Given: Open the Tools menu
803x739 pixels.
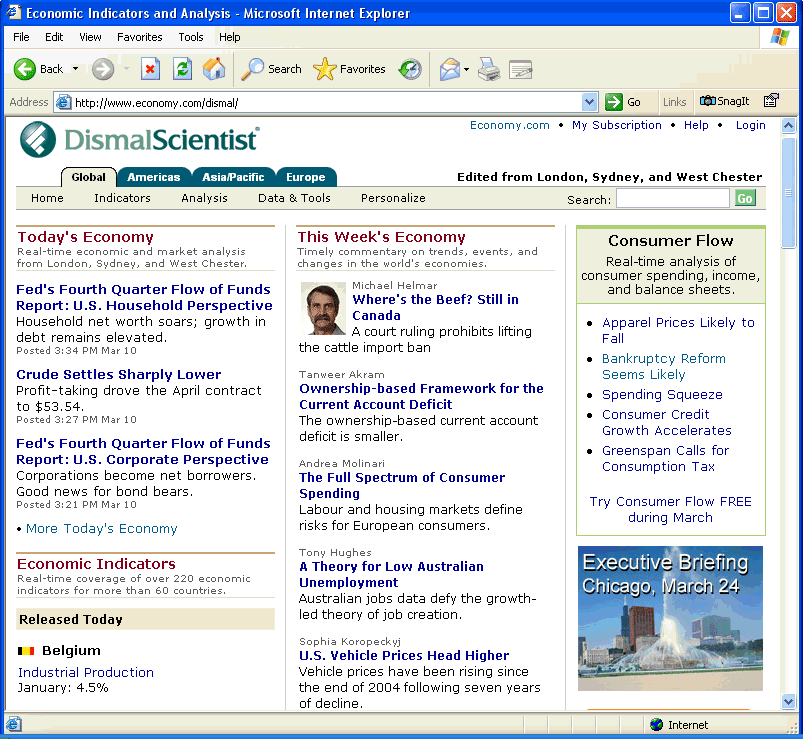Looking at the screenshot, I should 190,37.
